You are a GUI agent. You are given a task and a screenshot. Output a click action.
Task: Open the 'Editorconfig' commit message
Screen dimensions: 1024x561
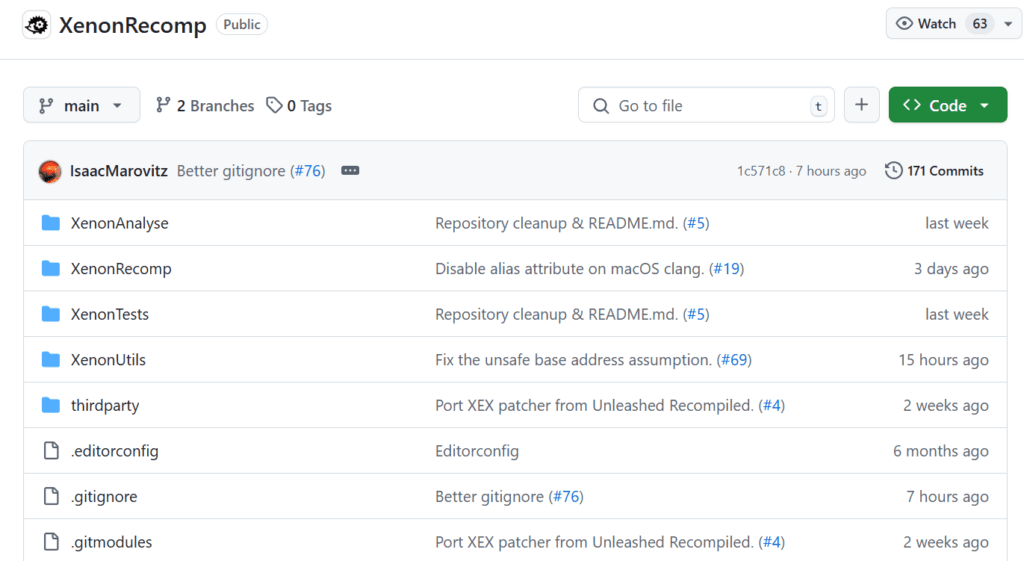click(477, 451)
